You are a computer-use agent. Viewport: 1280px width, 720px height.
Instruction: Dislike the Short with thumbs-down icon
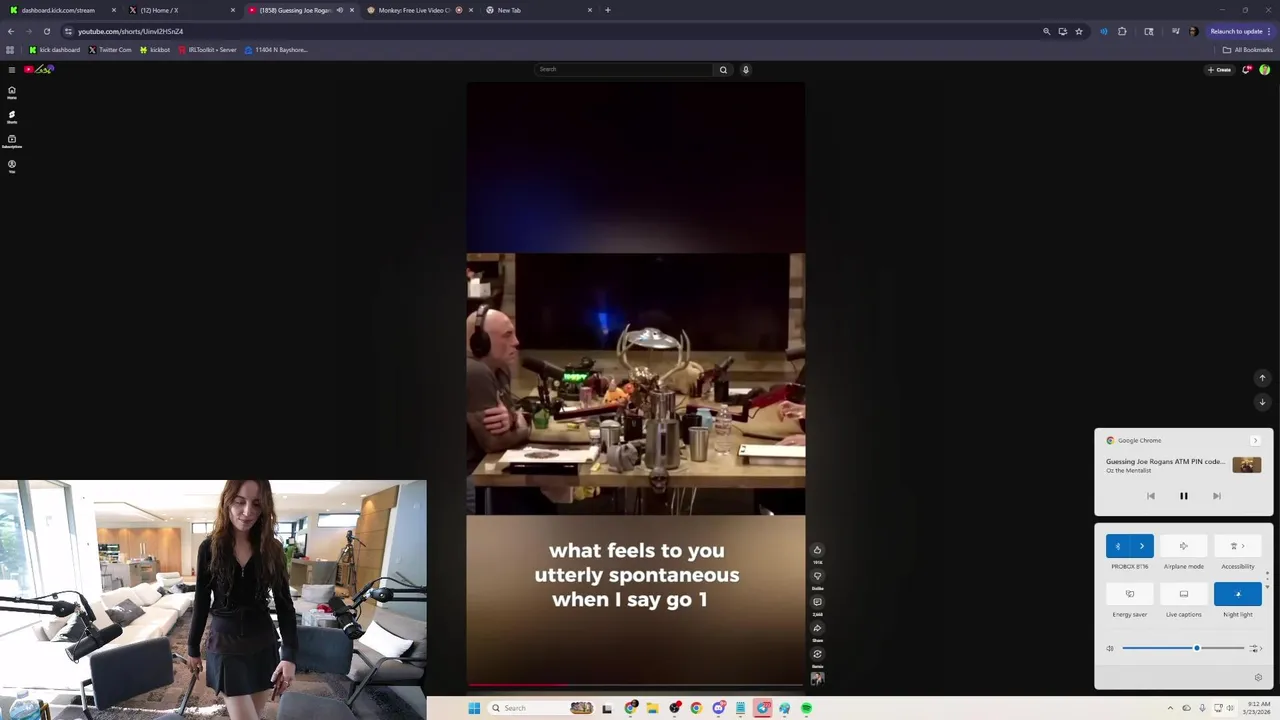point(817,576)
